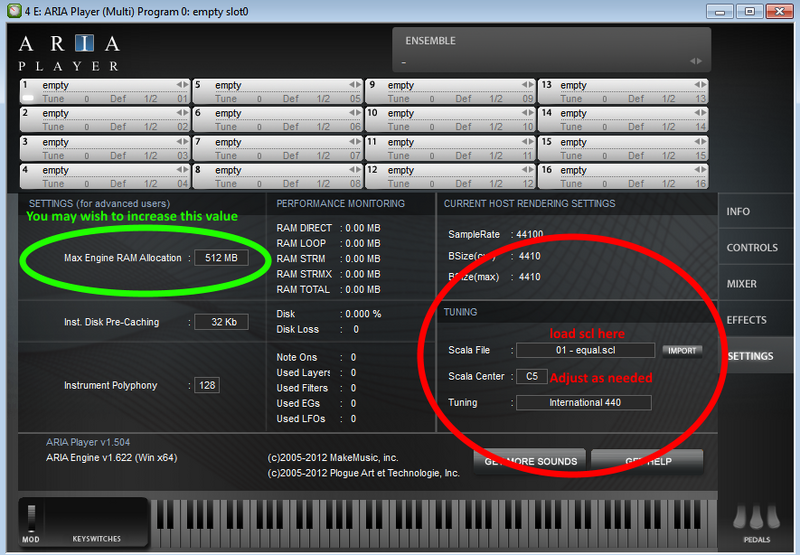Open Instrument Polyphony 128 dropdown
This screenshot has height=555, width=800.
coord(207,385)
